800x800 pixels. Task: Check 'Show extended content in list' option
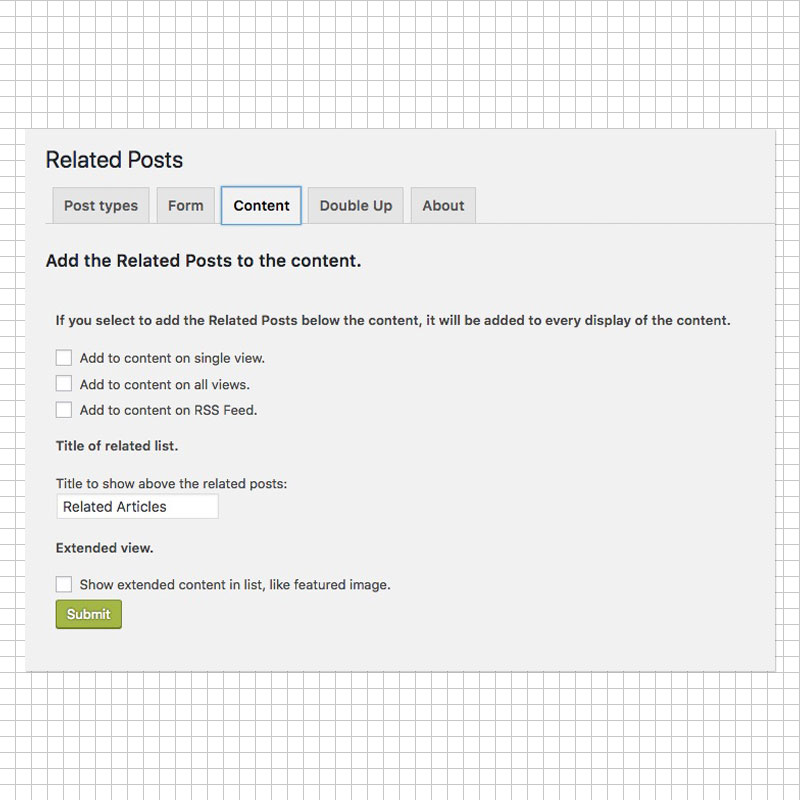[64, 584]
